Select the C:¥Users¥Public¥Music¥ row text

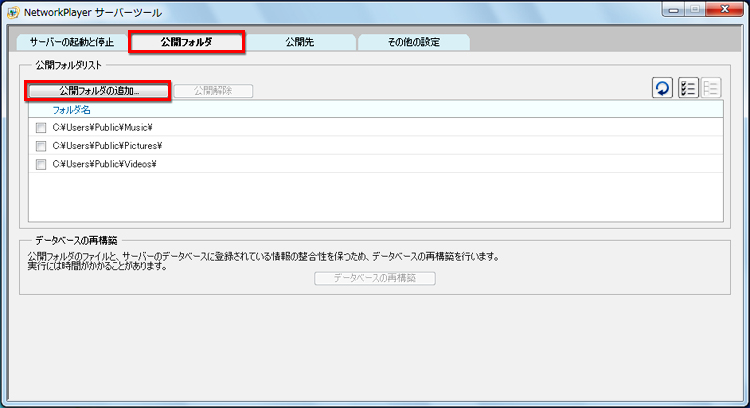pos(102,128)
